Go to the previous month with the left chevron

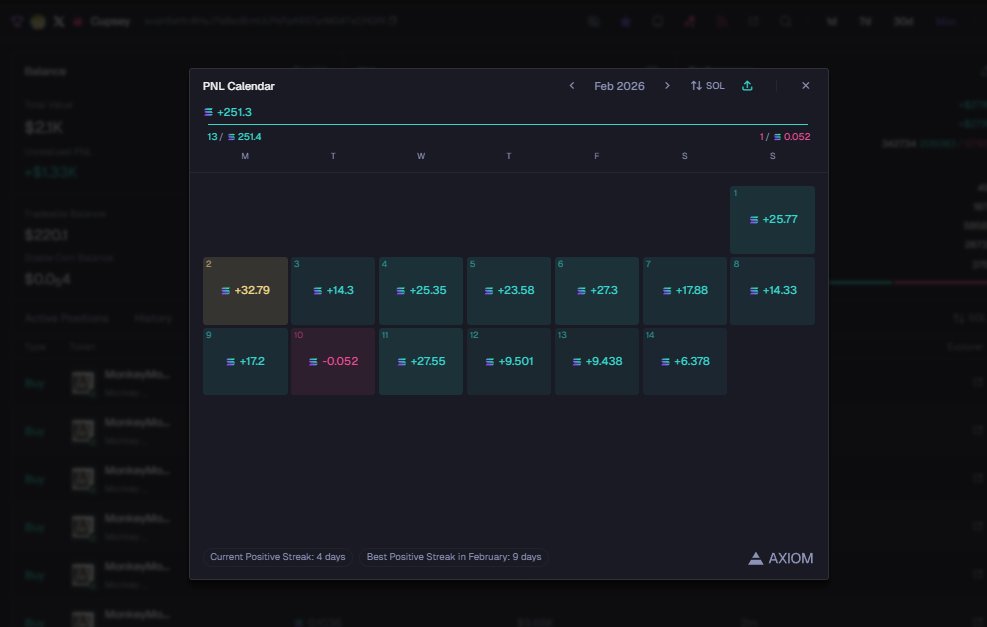click(x=572, y=86)
